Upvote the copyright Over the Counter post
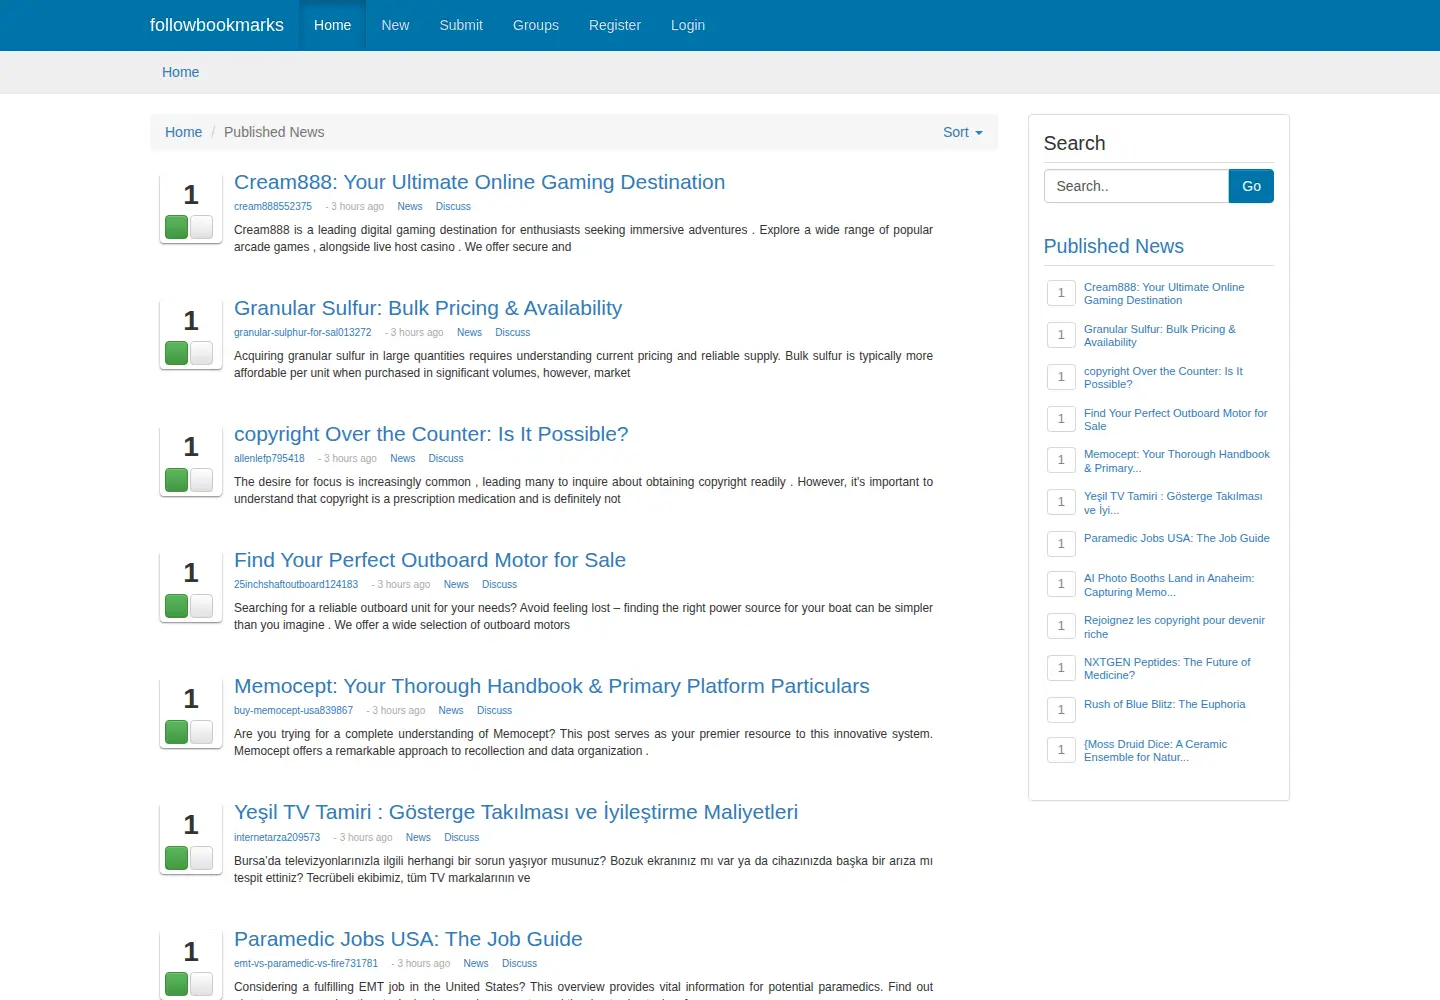The image size is (1440, 1000). click(x=177, y=479)
